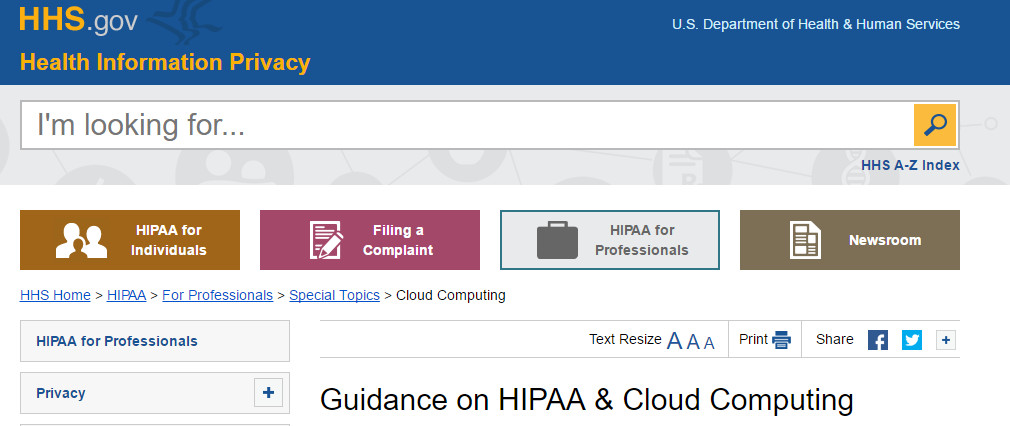Open Filing a Complaint tab

[x=370, y=240]
